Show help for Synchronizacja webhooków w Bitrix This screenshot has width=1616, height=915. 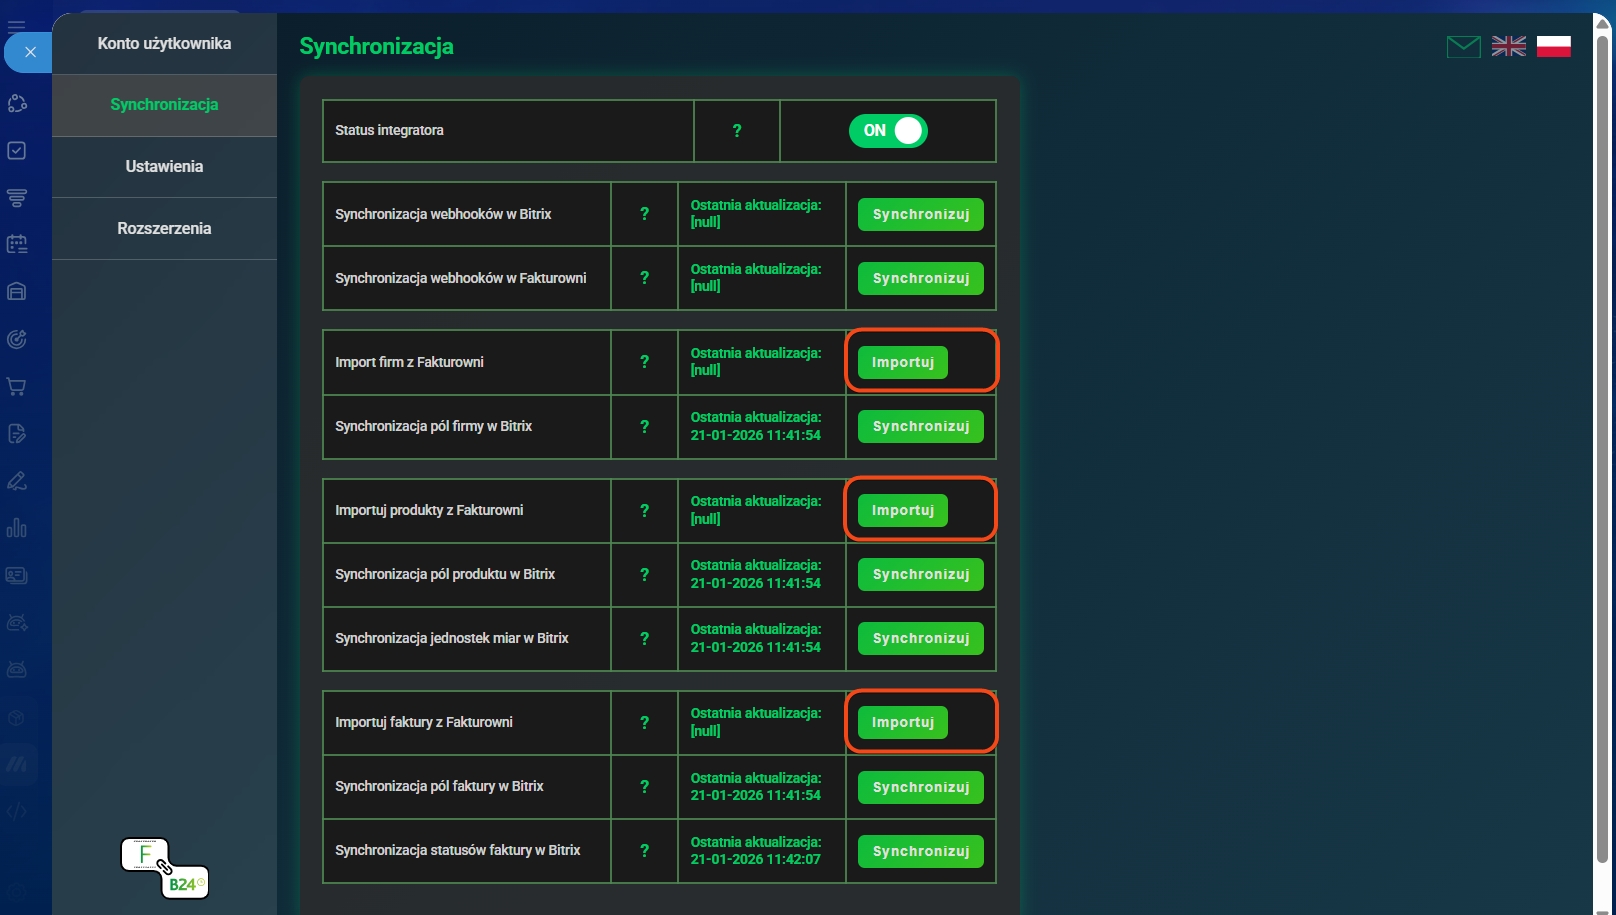click(x=645, y=214)
